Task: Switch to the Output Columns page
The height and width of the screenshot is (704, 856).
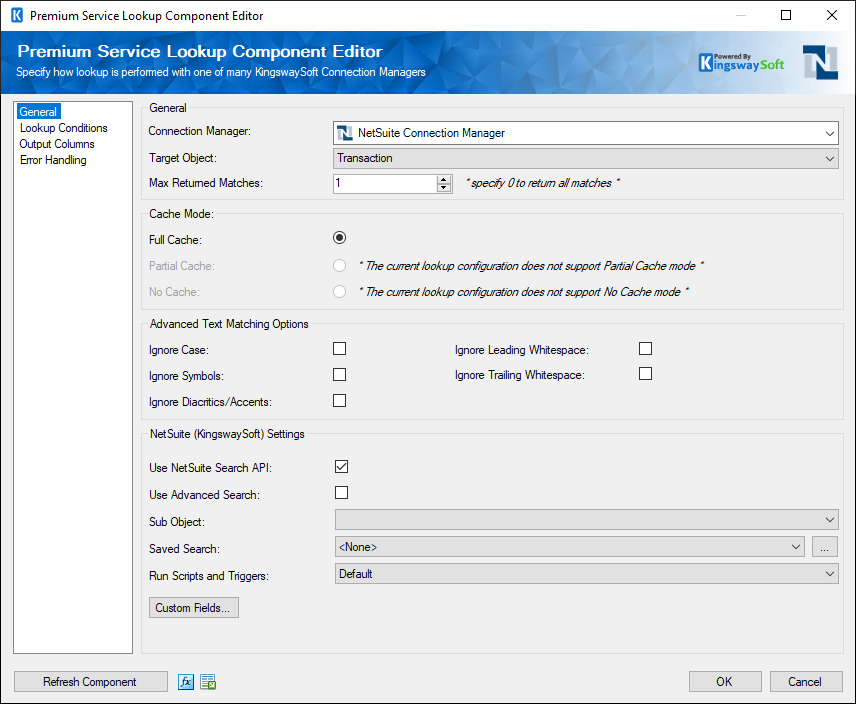Action: coord(57,144)
